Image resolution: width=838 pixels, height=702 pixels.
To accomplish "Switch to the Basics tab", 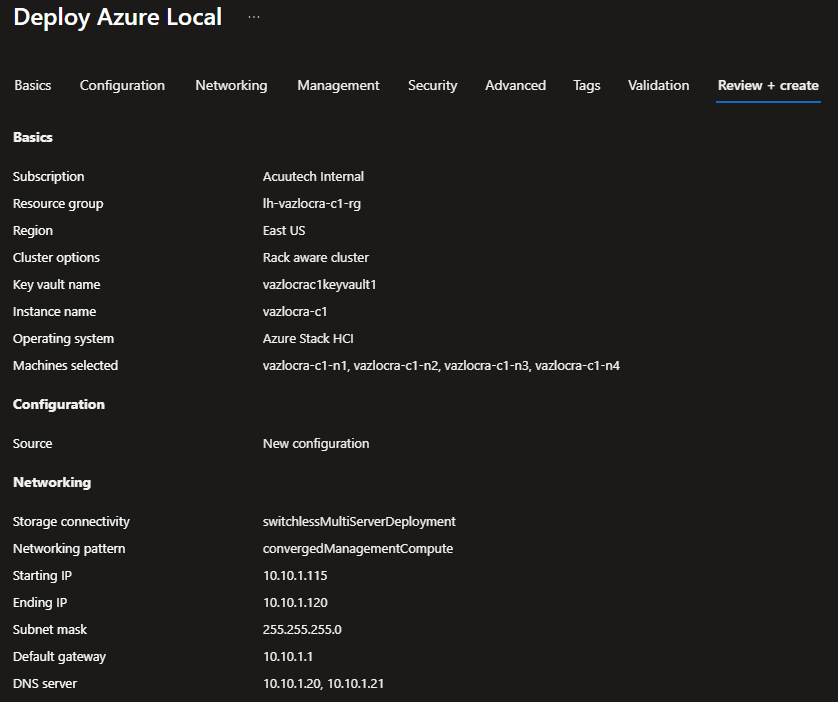I will [33, 85].
